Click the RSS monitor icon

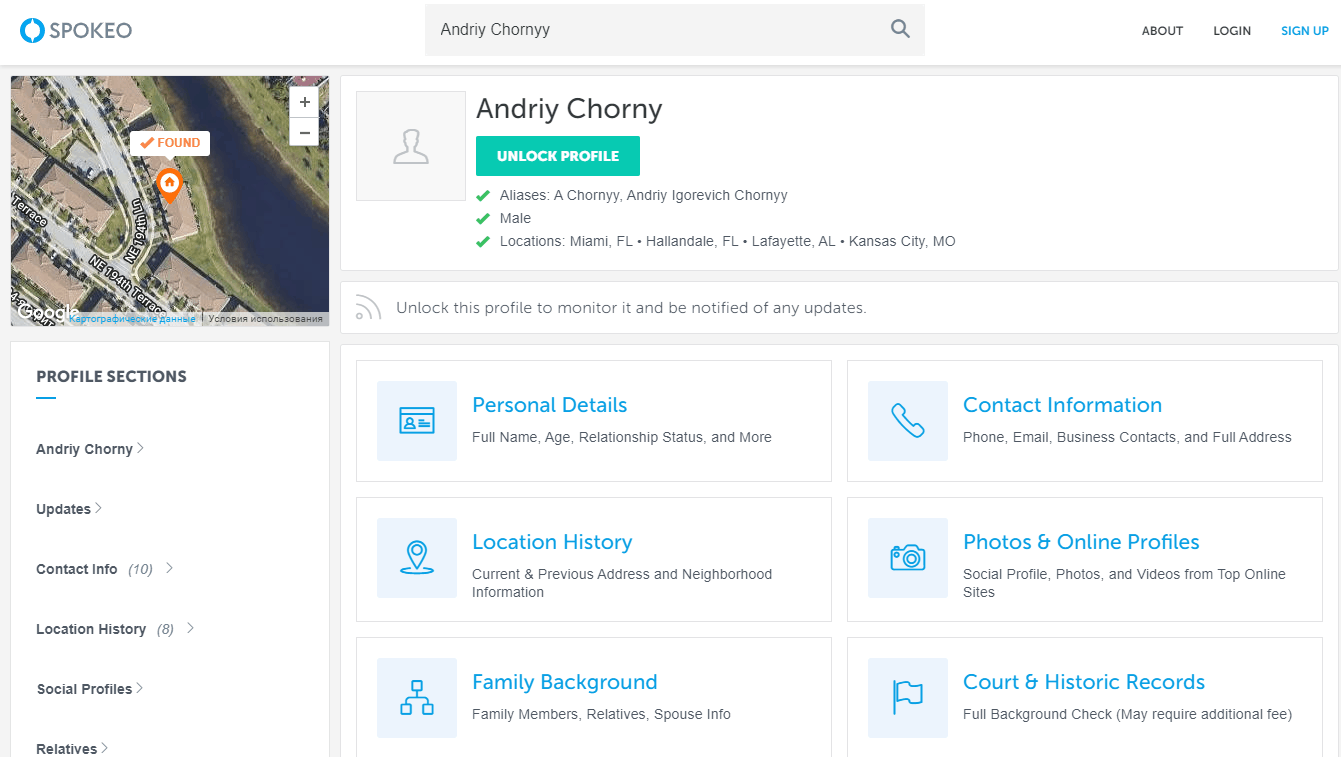coord(368,308)
